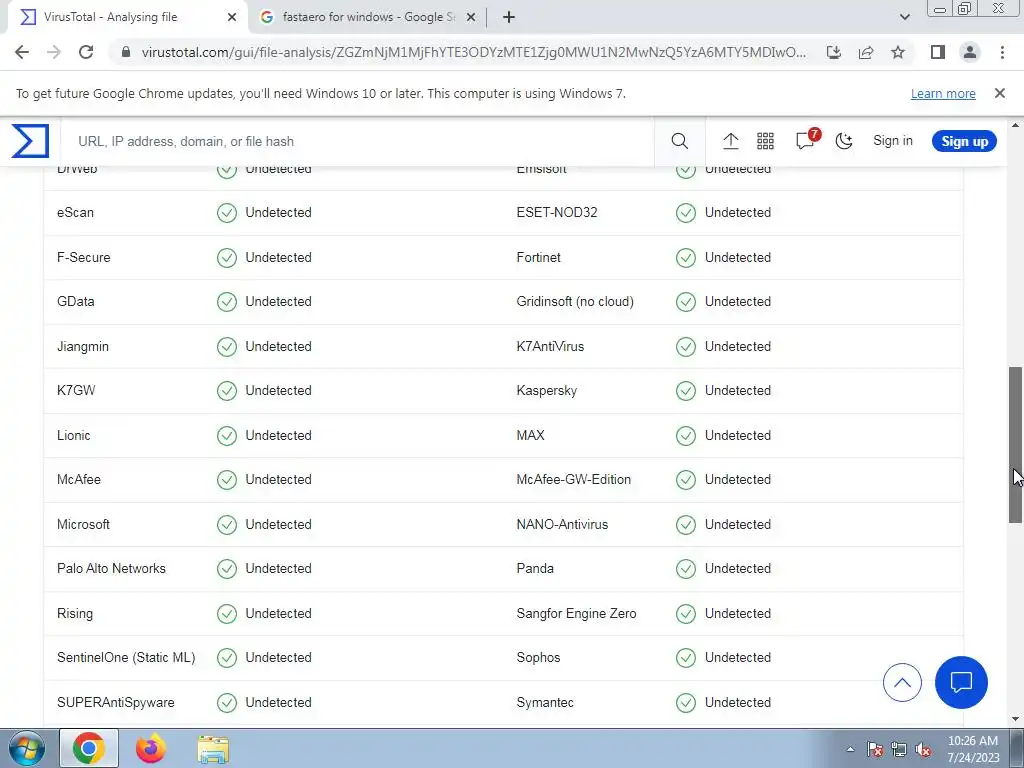1024x768 pixels.
Task: Go back in Chrome
Action: pyautogui.click(x=22, y=52)
